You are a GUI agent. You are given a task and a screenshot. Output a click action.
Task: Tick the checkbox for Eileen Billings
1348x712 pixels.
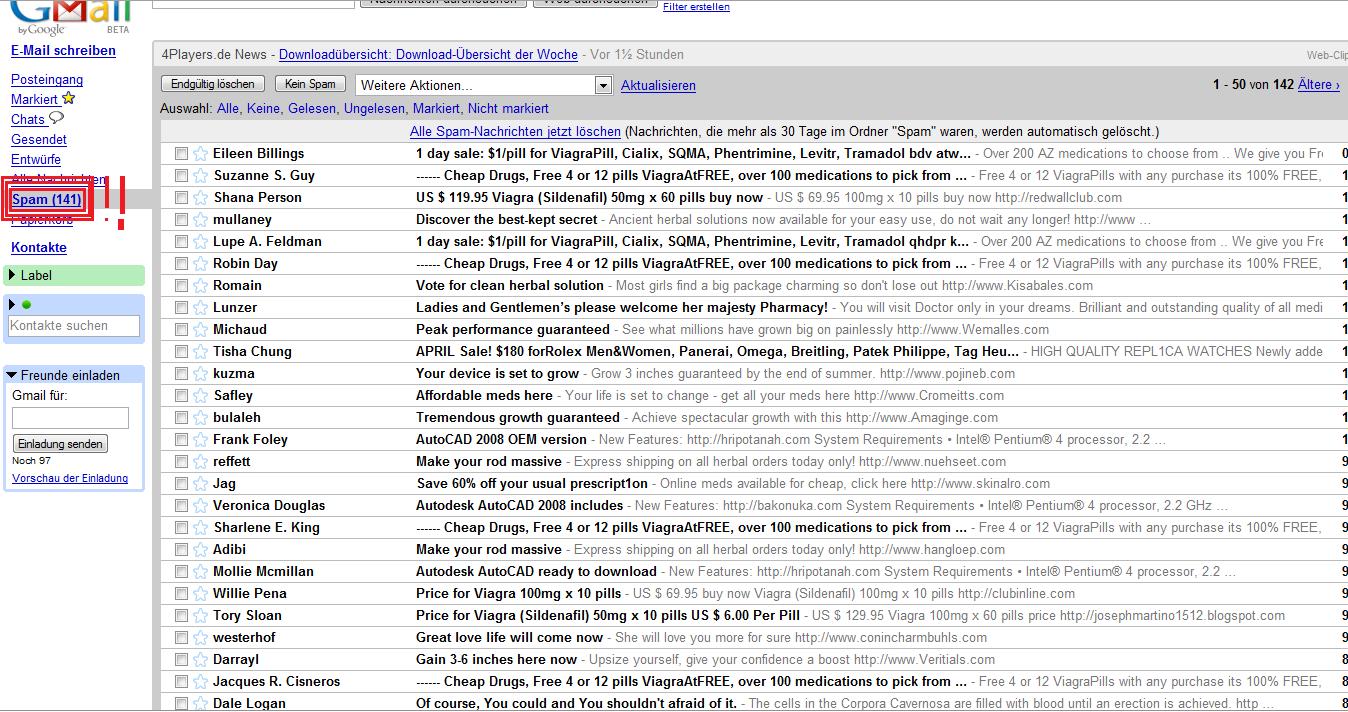181,154
